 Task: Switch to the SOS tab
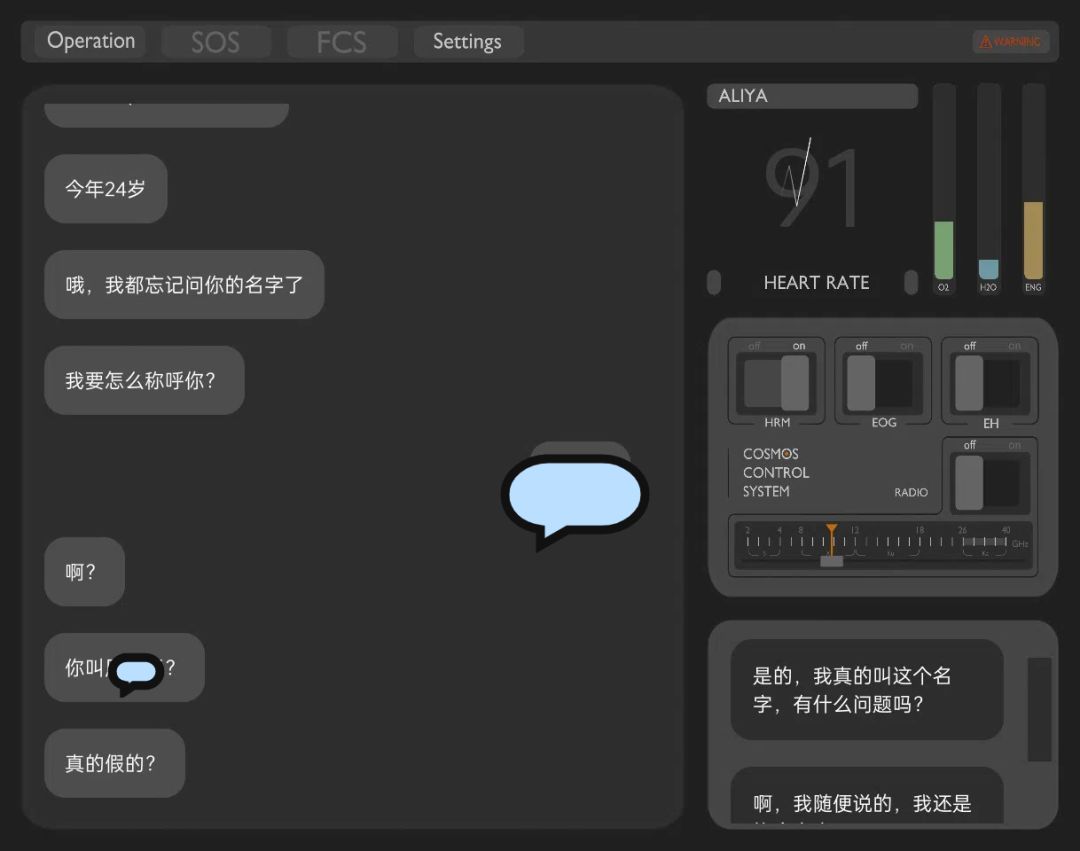216,42
